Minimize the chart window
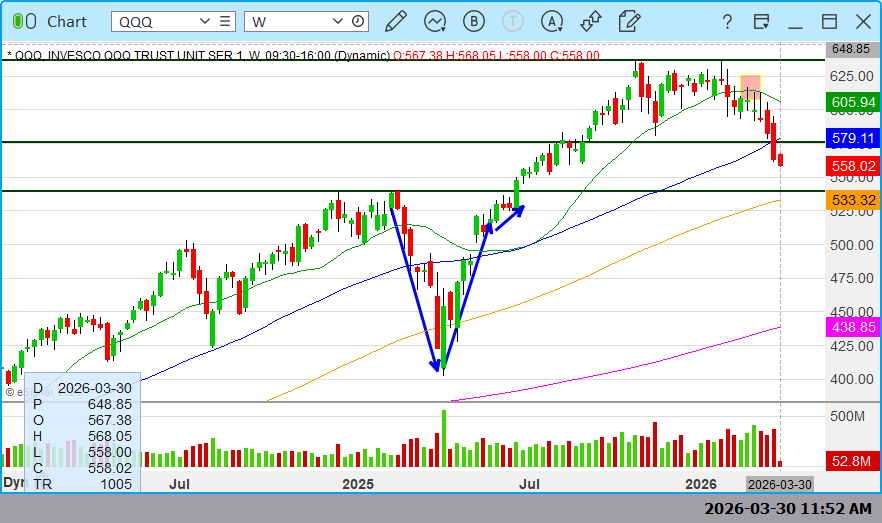The height and width of the screenshot is (523, 882). pyautogui.click(x=795, y=26)
